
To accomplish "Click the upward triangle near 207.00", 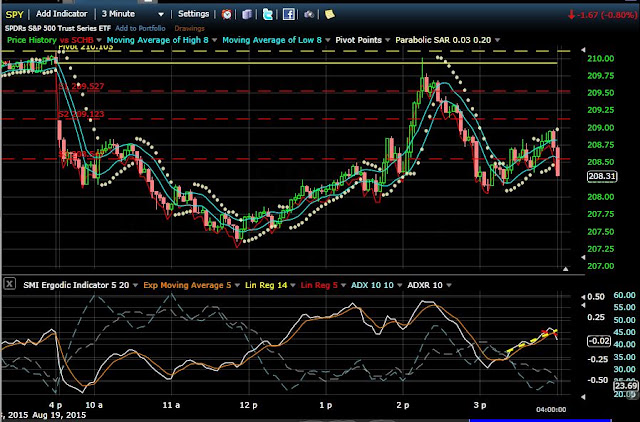I will 565,269.
